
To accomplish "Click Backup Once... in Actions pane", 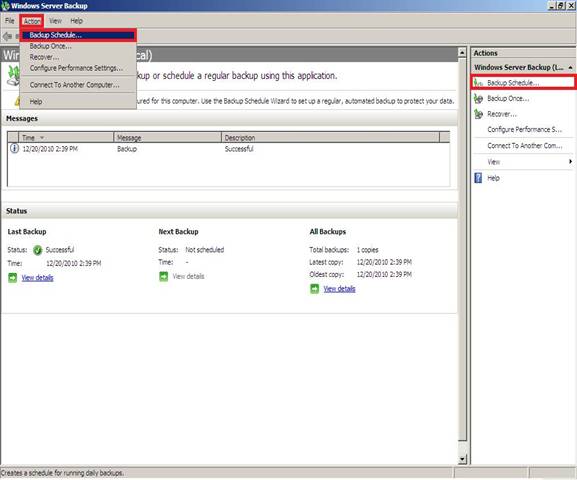I will coord(508,98).
